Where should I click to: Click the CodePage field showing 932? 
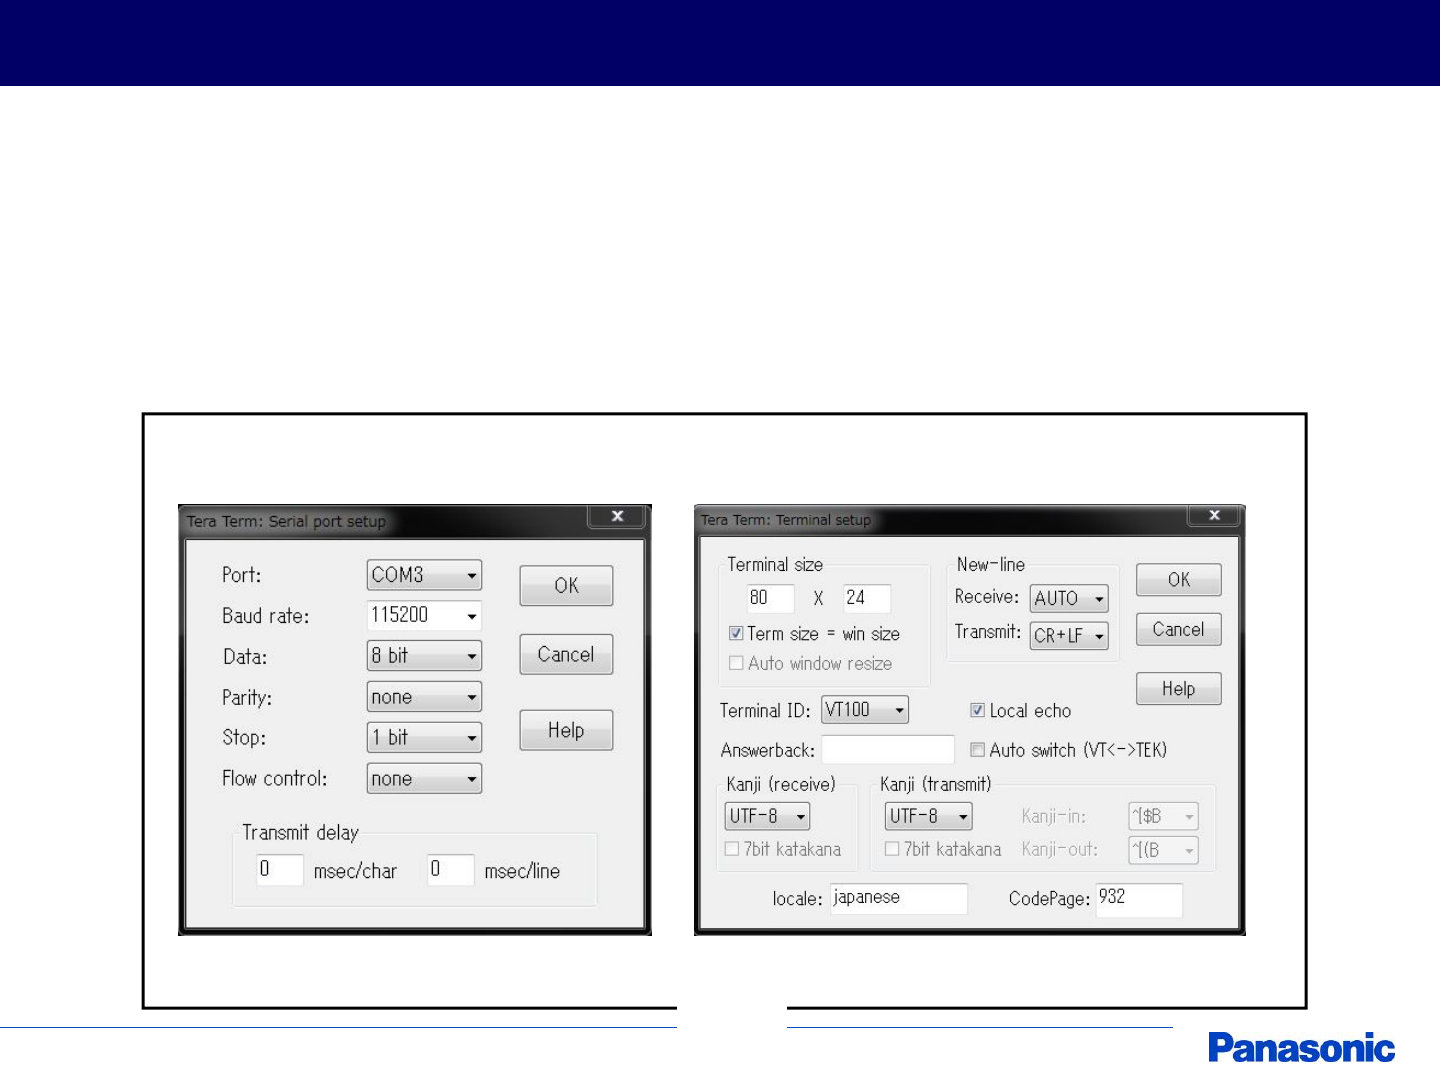[1139, 898]
